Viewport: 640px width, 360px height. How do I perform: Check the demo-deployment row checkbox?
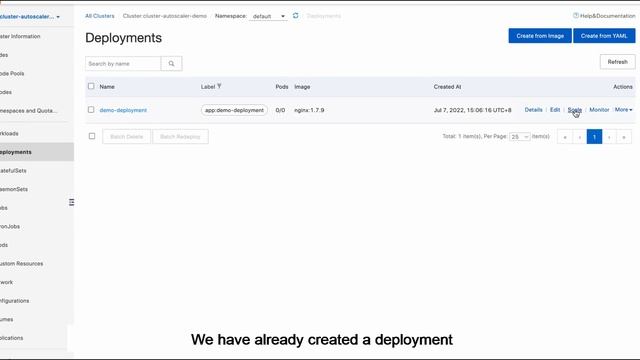91,109
